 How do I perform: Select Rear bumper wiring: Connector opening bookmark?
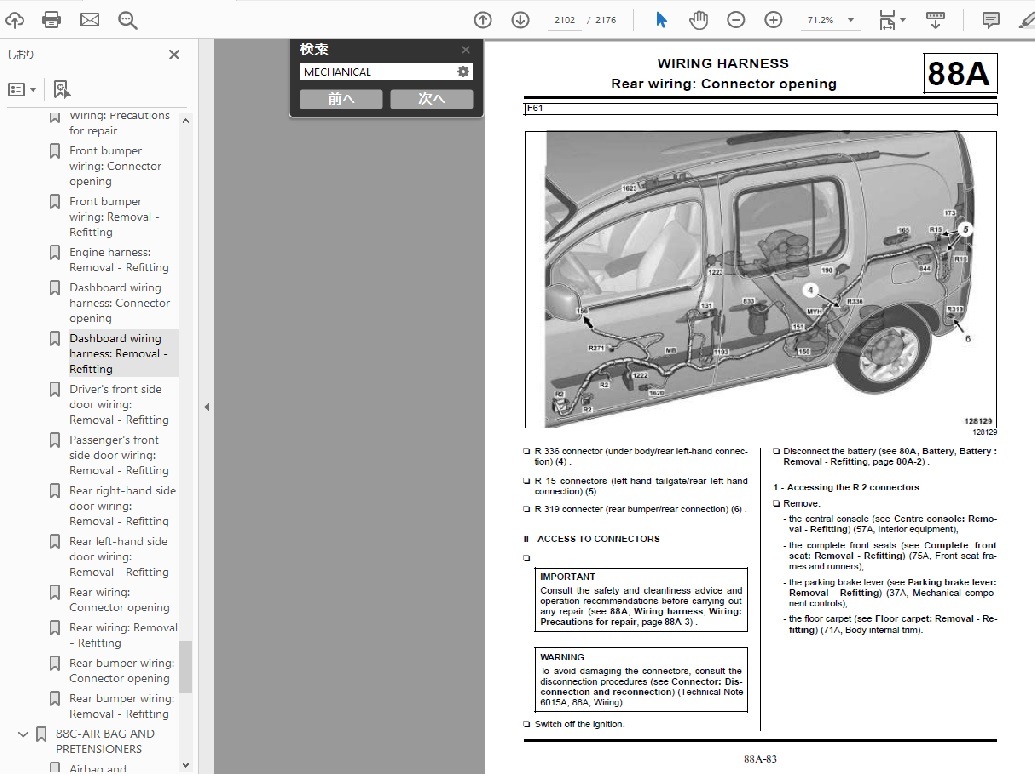coord(120,670)
